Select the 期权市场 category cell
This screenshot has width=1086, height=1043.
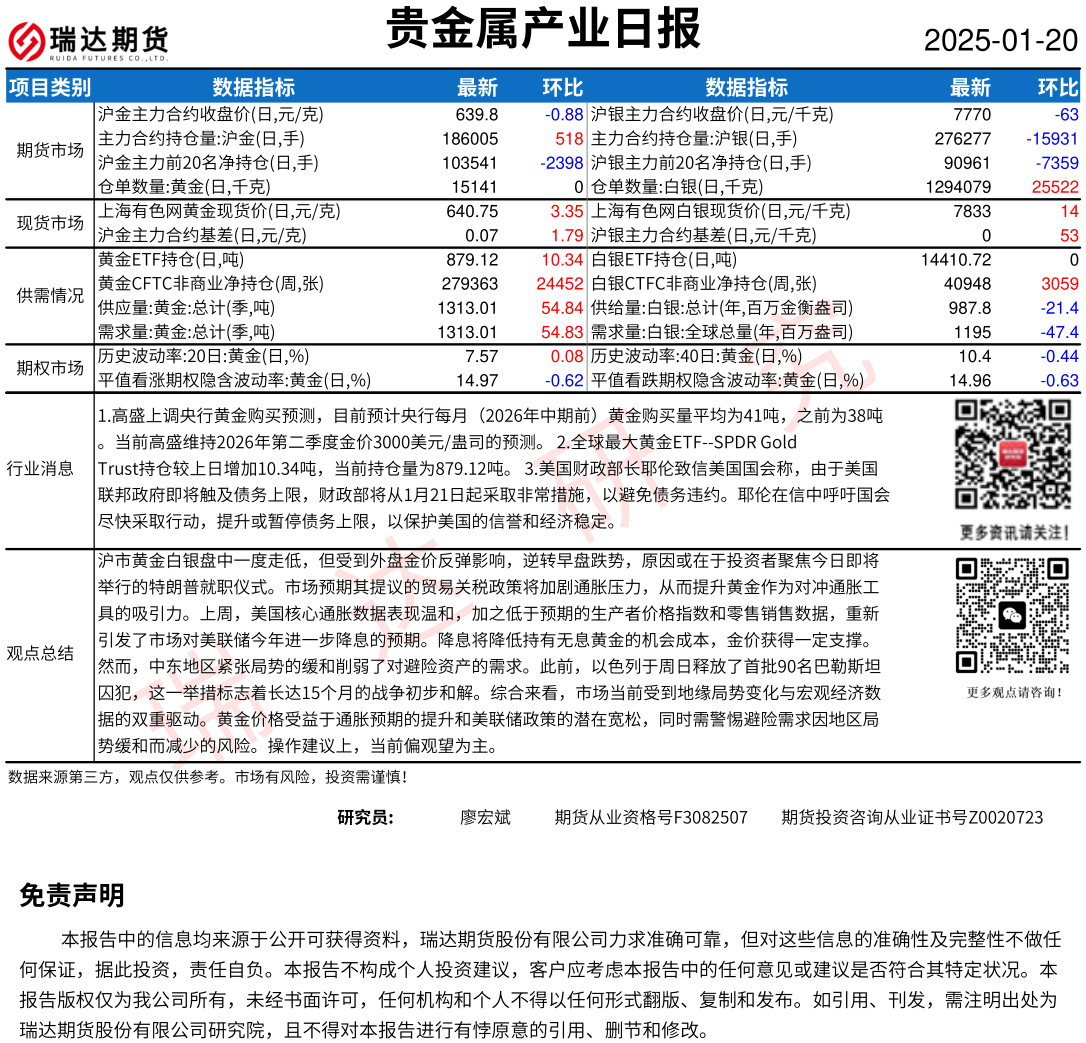click(50, 368)
